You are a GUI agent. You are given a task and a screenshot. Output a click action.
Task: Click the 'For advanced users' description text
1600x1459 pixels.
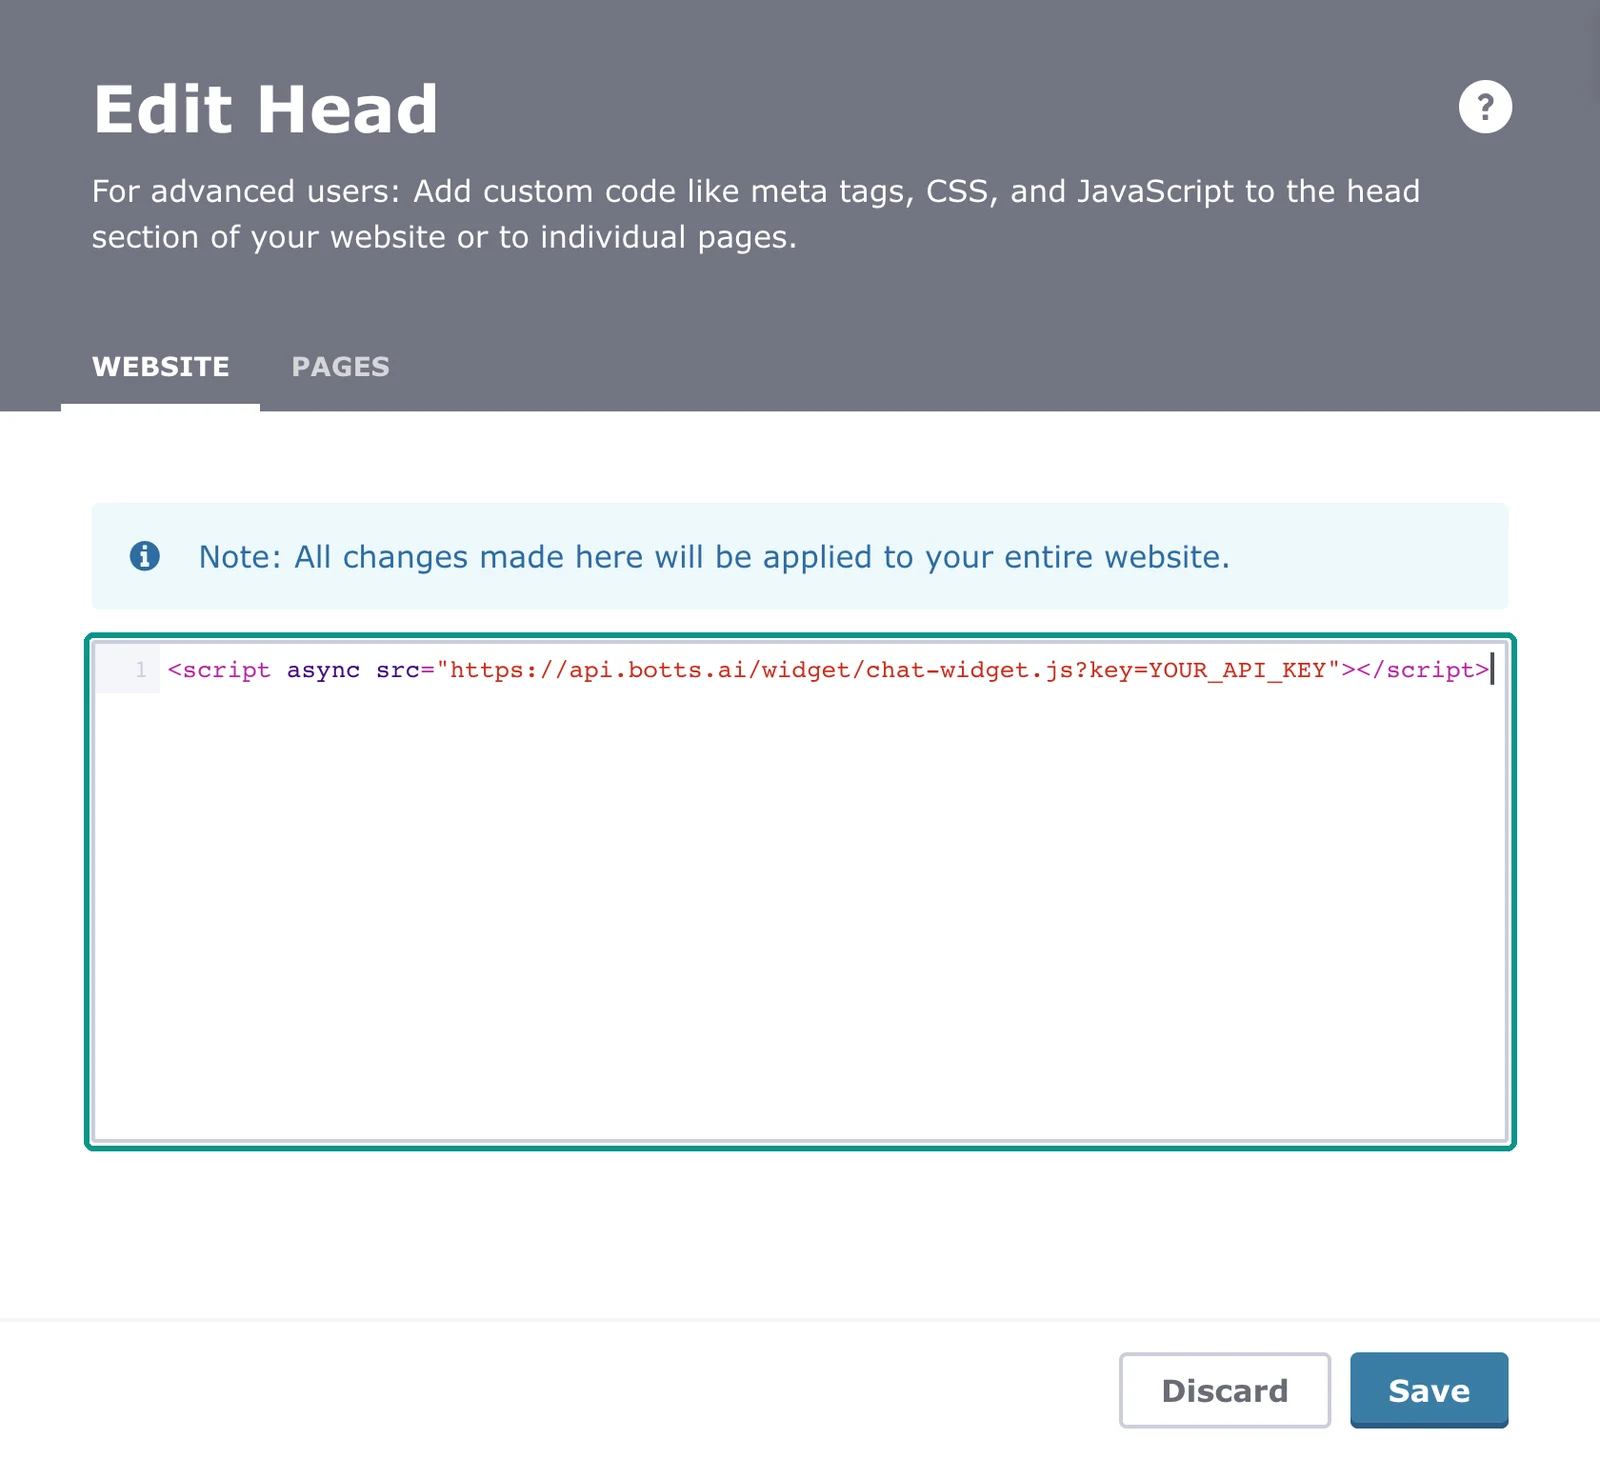click(756, 214)
